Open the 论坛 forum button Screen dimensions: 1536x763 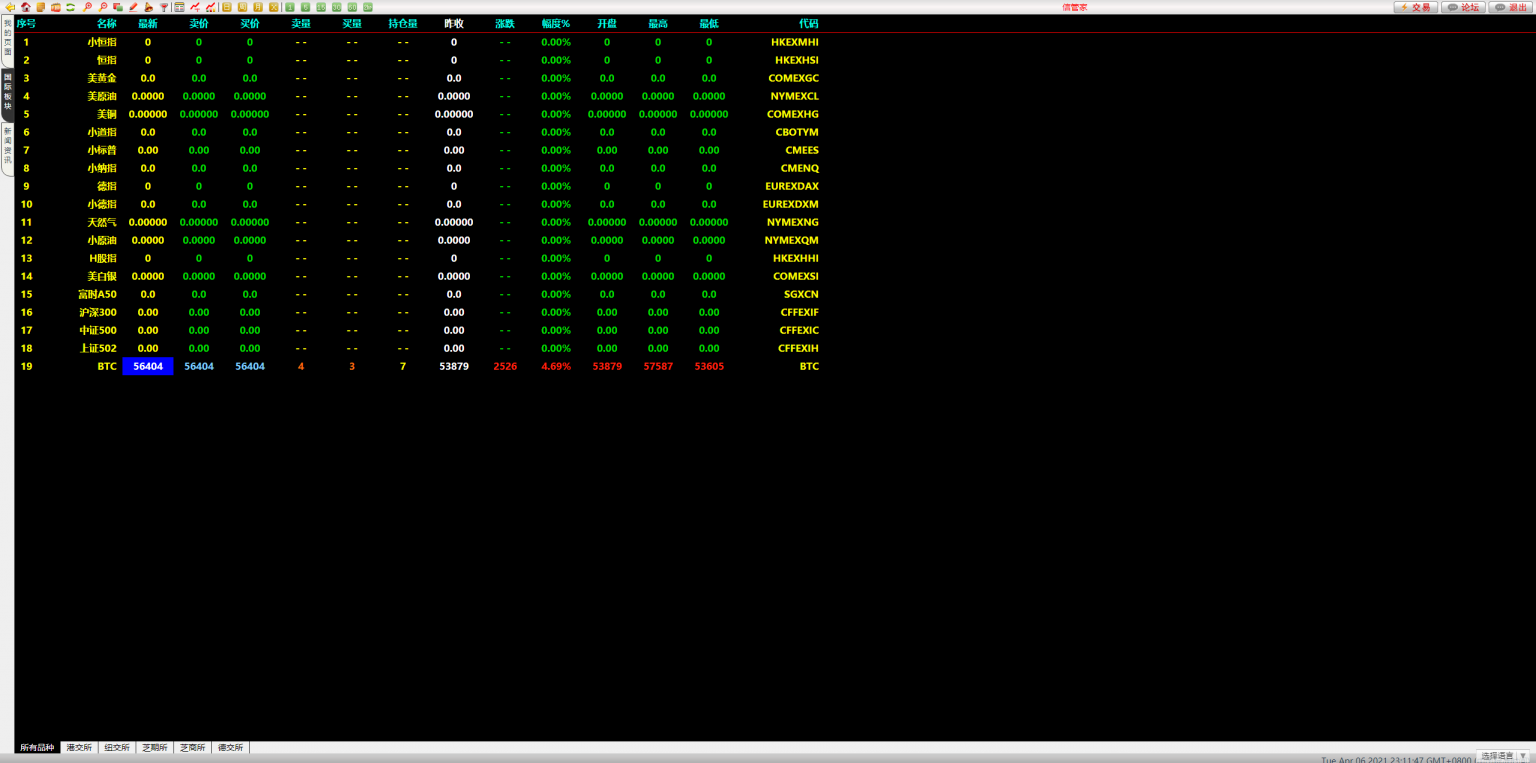click(x=1463, y=7)
